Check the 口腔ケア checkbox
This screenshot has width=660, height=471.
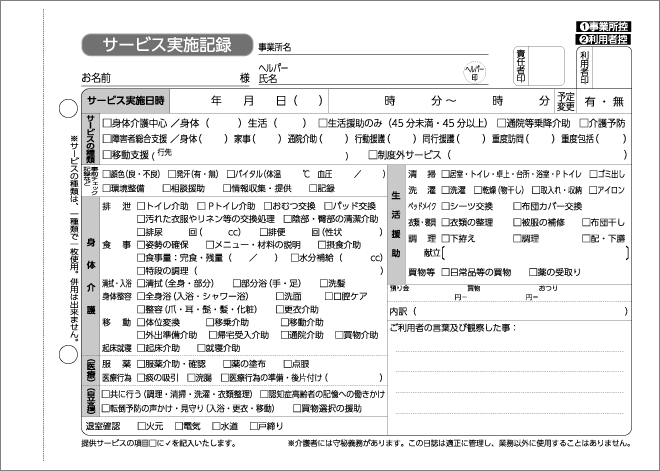point(329,296)
